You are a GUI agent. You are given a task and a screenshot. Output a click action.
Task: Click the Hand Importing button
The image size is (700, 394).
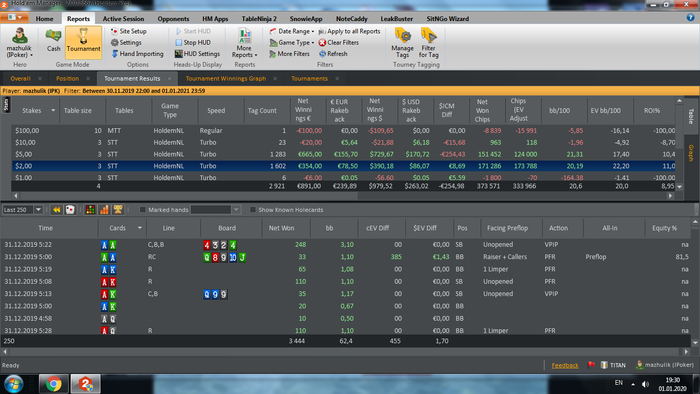[137, 54]
